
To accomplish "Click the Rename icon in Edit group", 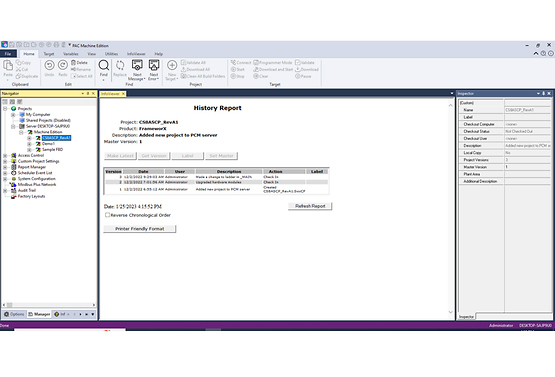I will click(x=73, y=69).
